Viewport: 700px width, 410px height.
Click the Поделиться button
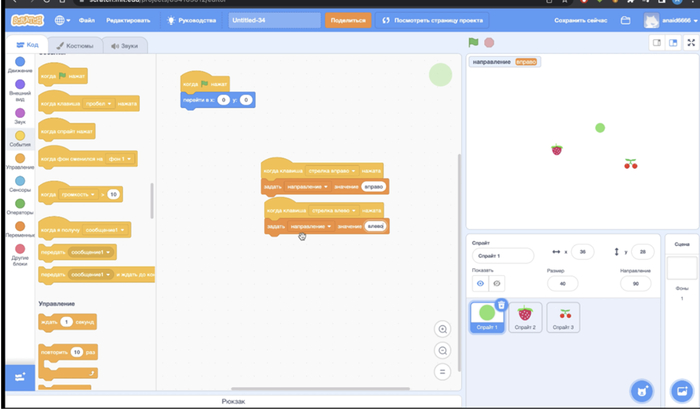coord(347,20)
